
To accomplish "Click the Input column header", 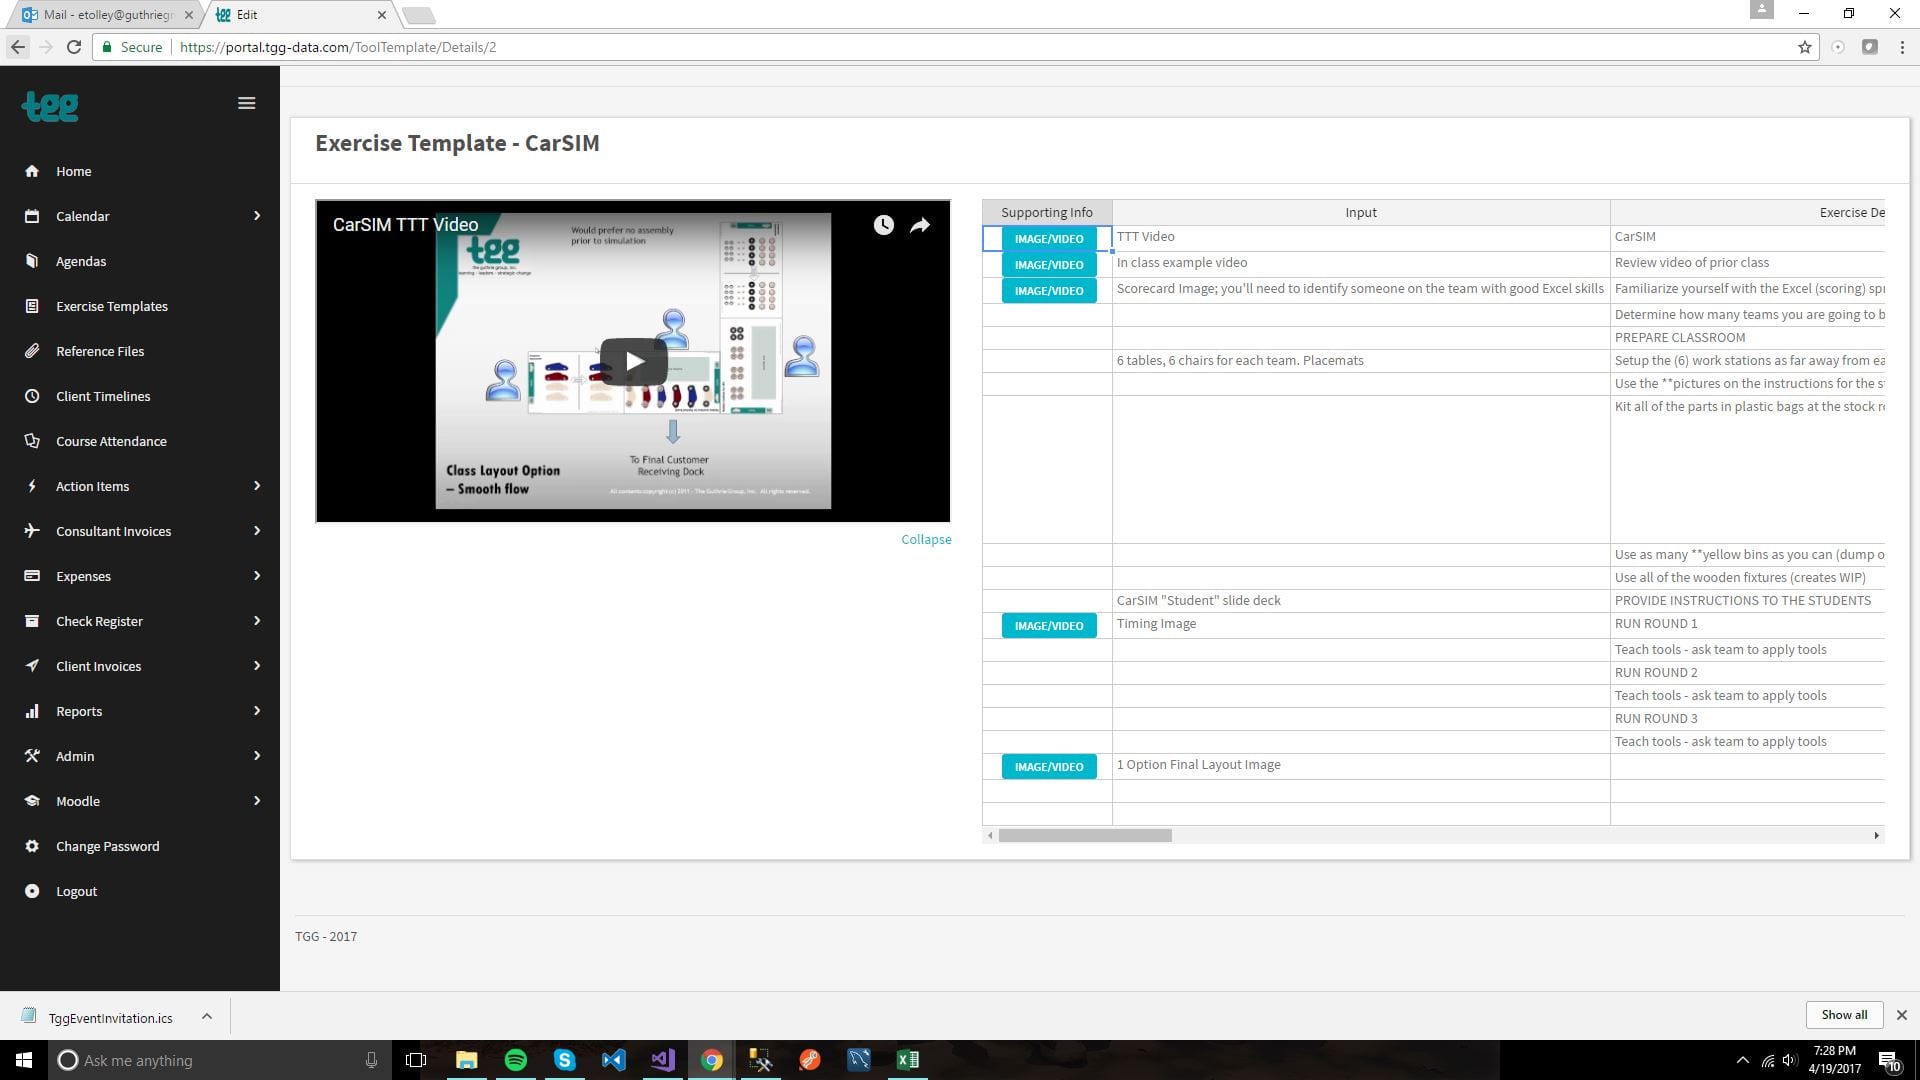I will click(x=1361, y=212).
